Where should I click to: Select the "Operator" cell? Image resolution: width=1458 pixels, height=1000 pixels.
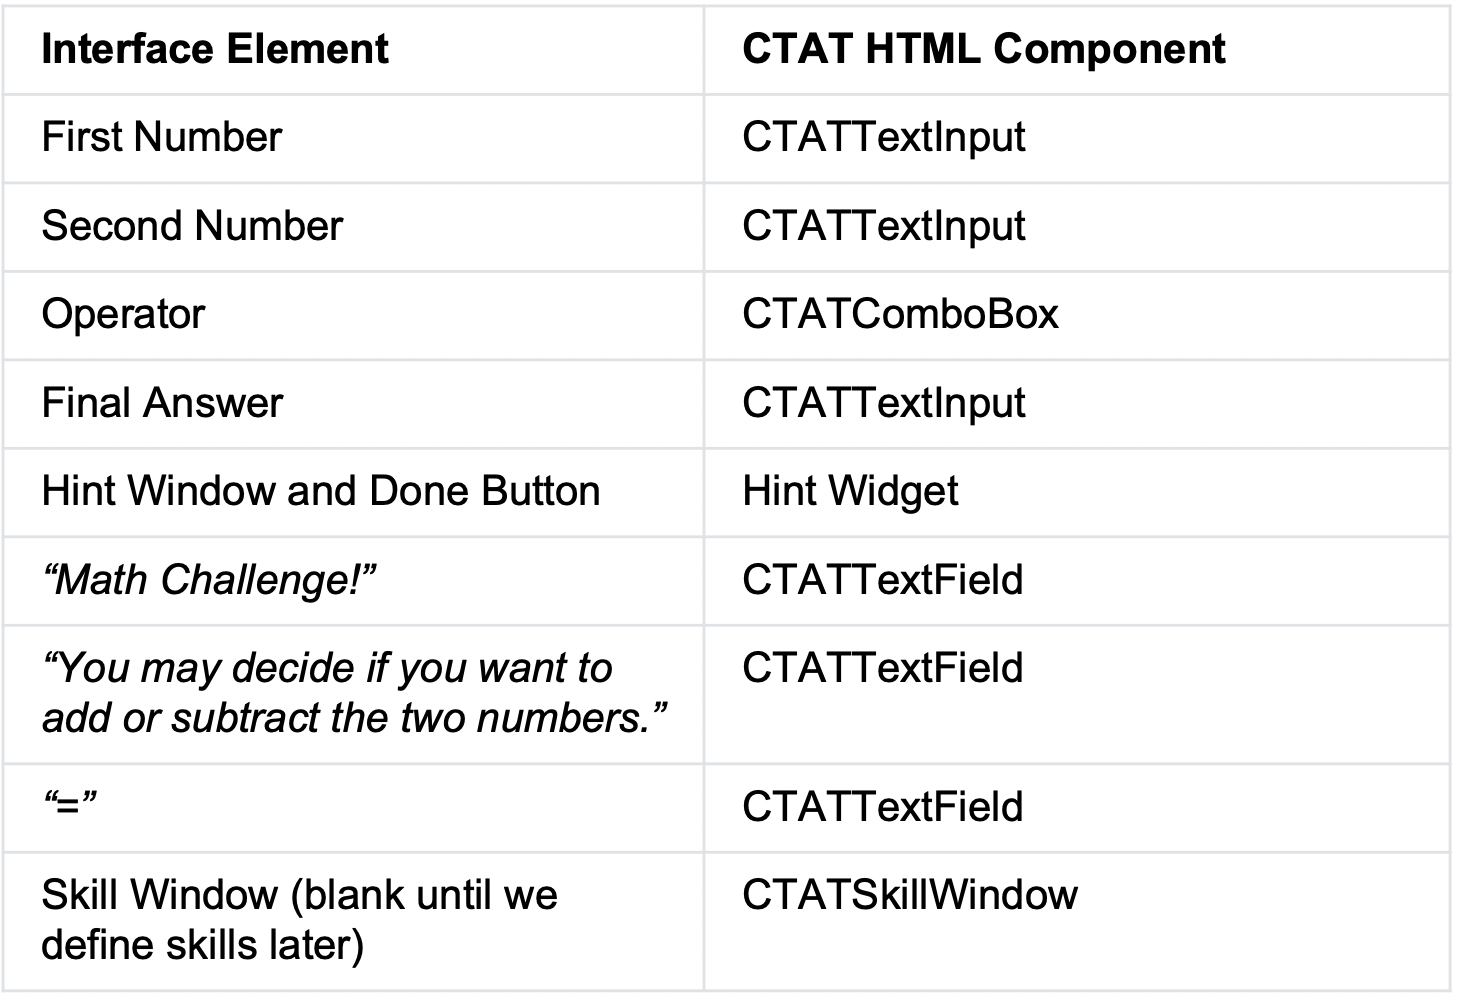123,314
